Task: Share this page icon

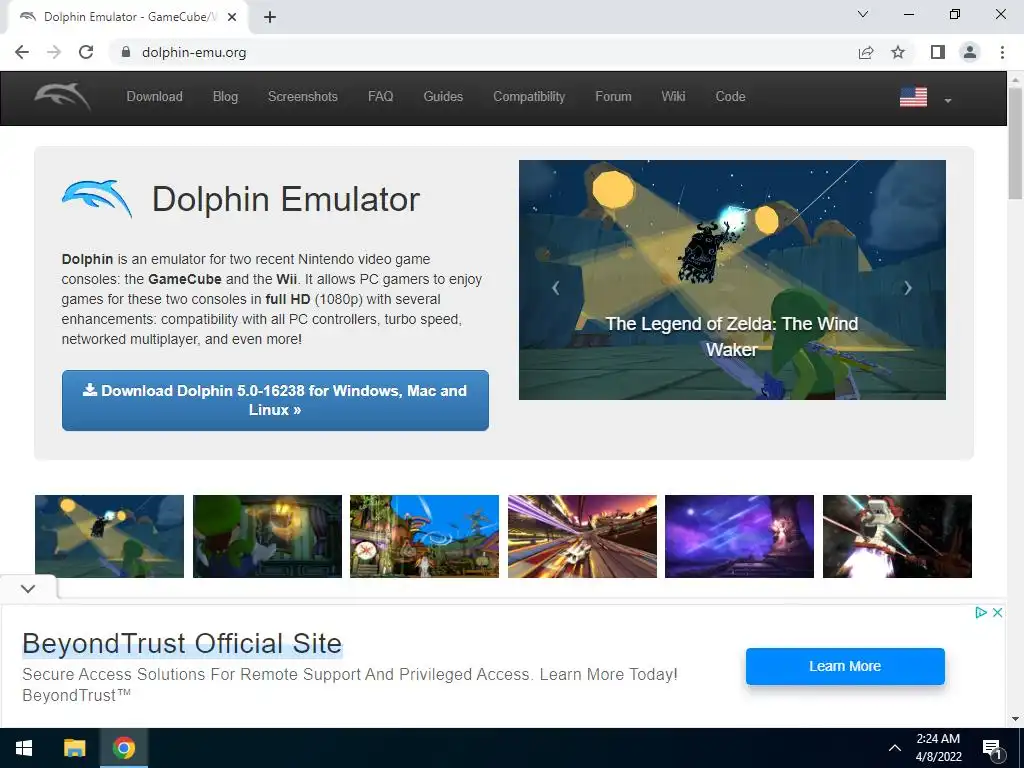Action: click(866, 52)
